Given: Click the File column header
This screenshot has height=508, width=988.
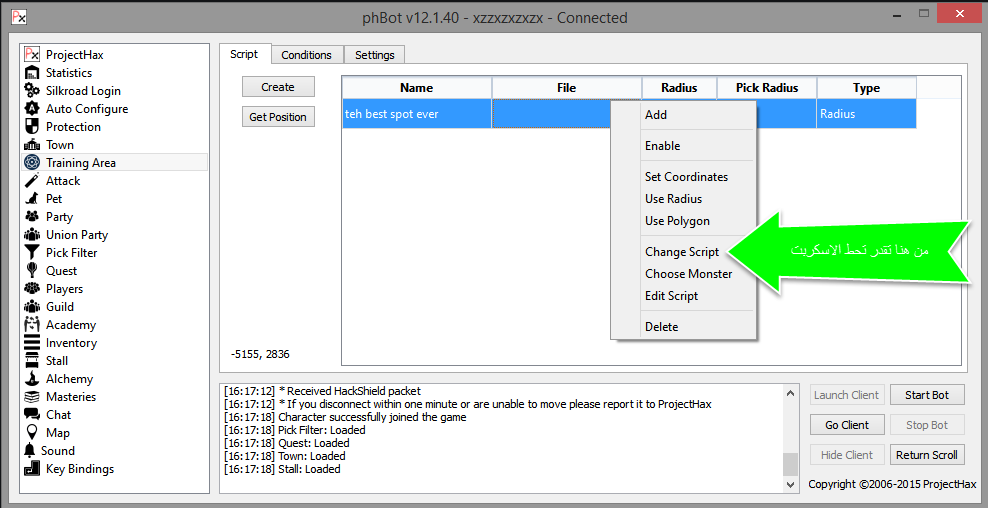Looking at the screenshot, I should click(566, 88).
